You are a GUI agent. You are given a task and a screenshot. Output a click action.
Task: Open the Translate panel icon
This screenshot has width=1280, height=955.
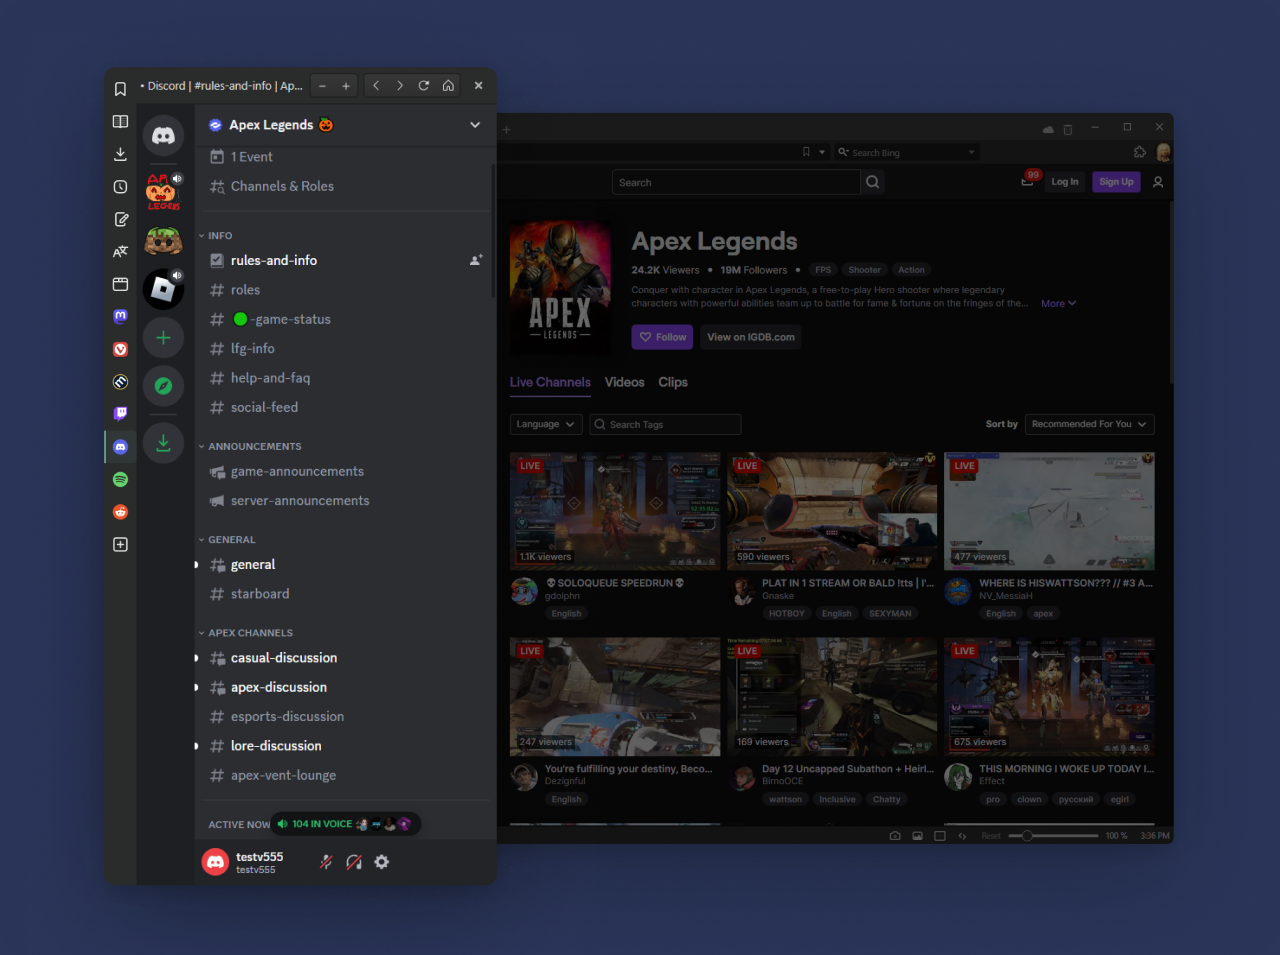(x=120, y=252)
